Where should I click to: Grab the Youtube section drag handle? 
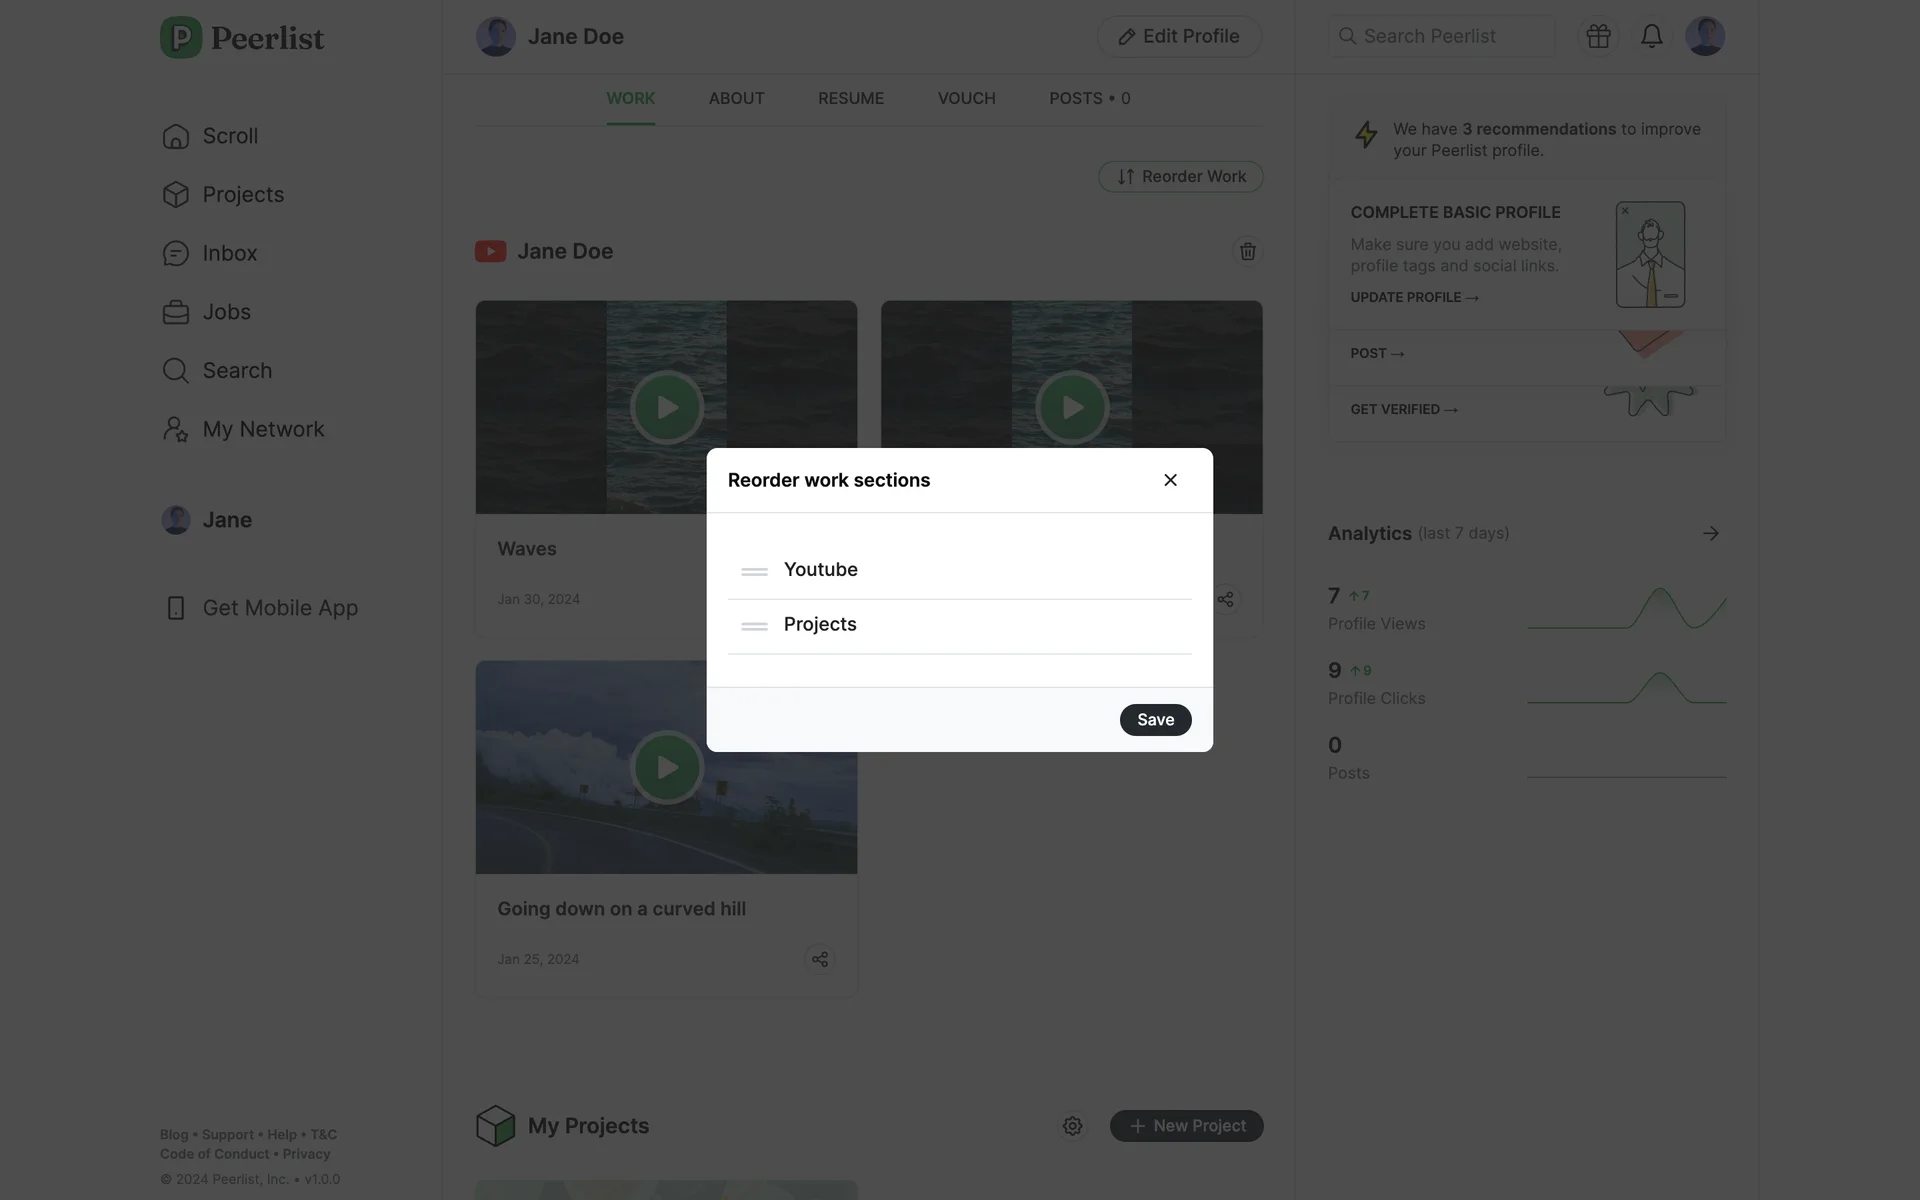point(754,571)
